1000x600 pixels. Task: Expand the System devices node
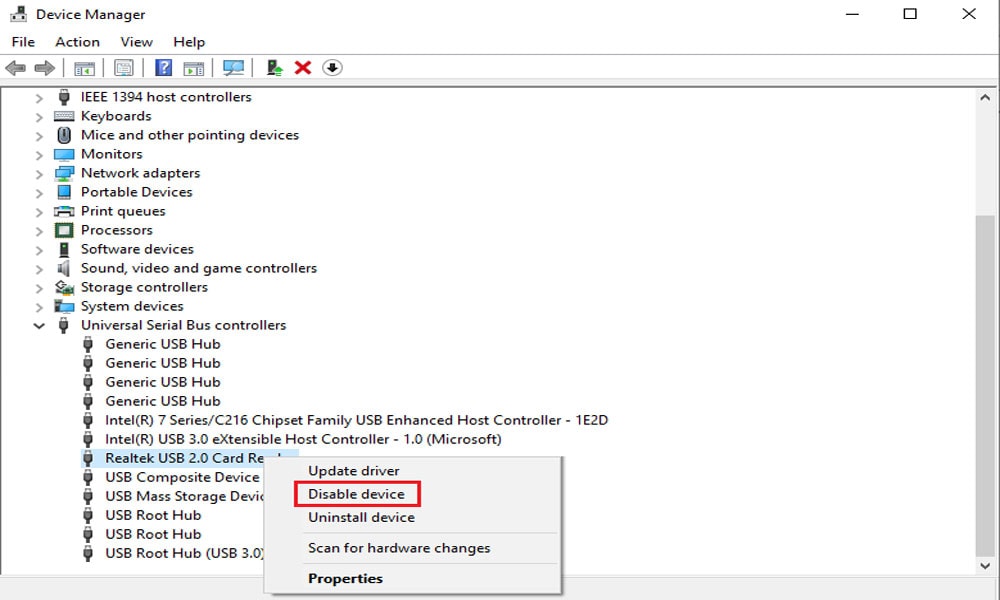pos(39,307)
